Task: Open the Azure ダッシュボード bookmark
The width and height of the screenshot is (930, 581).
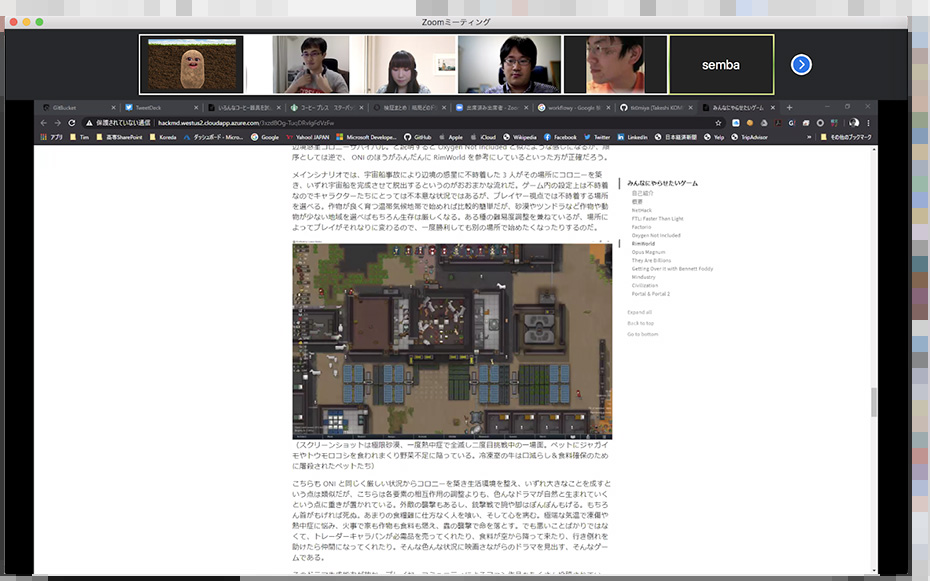Action: click(x=213, y=137)
